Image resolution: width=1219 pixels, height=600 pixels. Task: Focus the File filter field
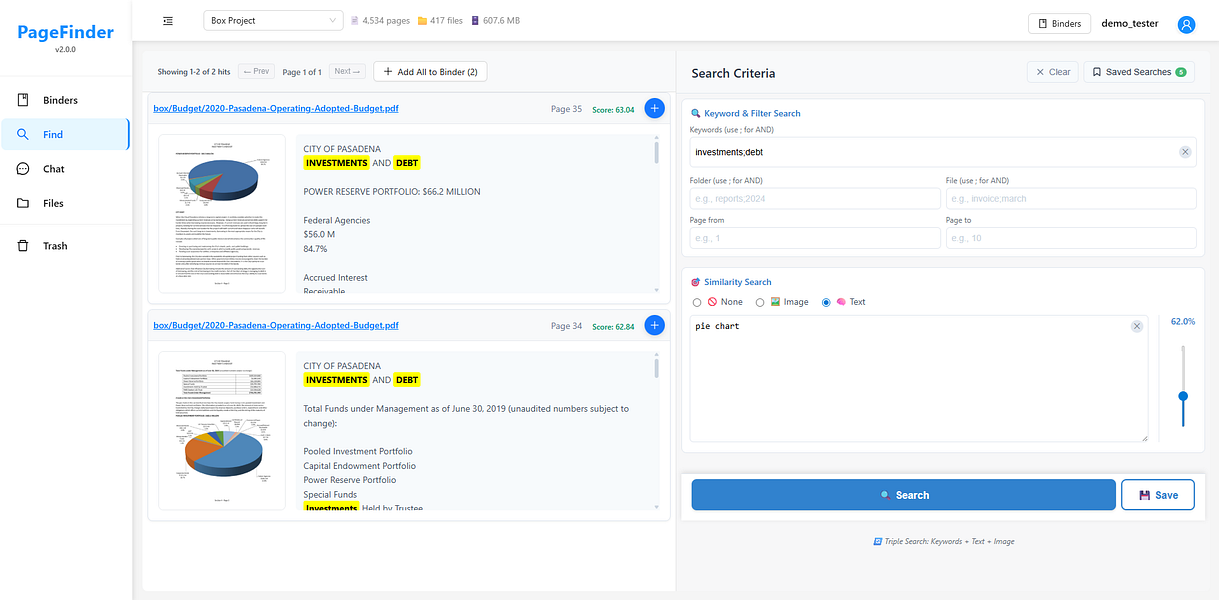pyautogui.click(x=1071, y=199)
